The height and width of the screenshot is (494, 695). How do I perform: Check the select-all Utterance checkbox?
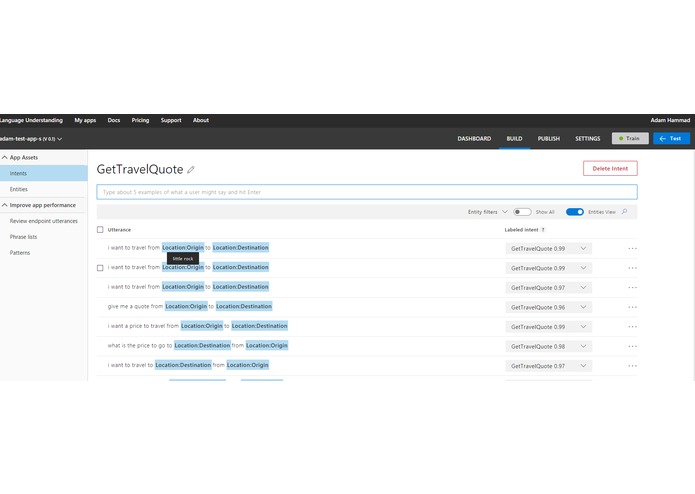tap(100, 229)
